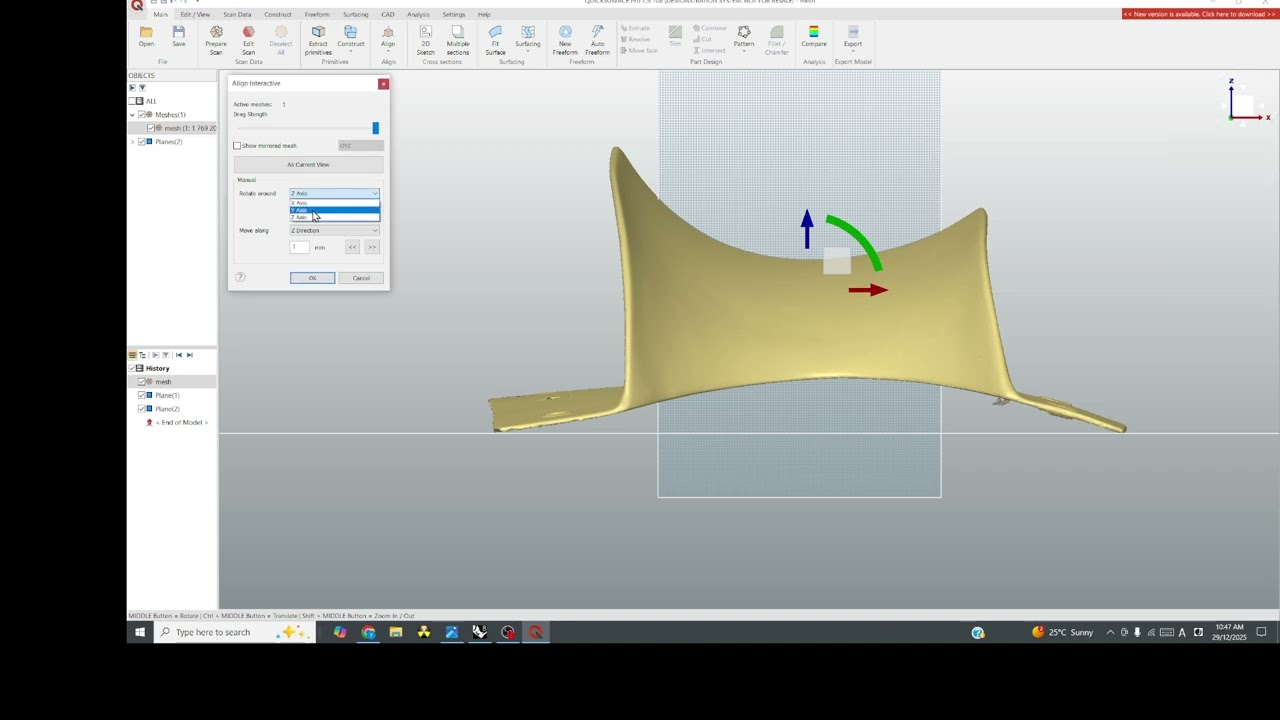The height and width of the screenshot is (720, 1280).
Task: Switch to the Analysis tab
Action: [x=418, y=15]
